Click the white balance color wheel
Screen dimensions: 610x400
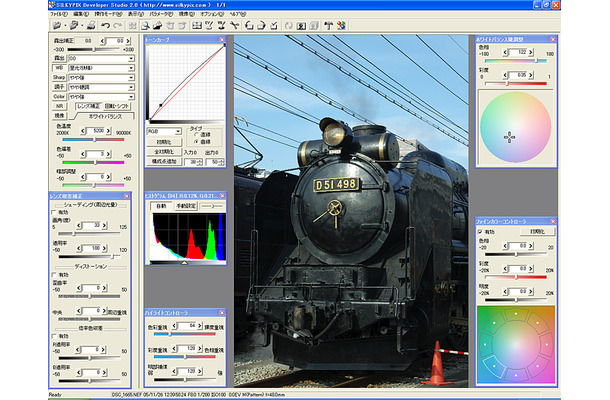click(515, 127)
